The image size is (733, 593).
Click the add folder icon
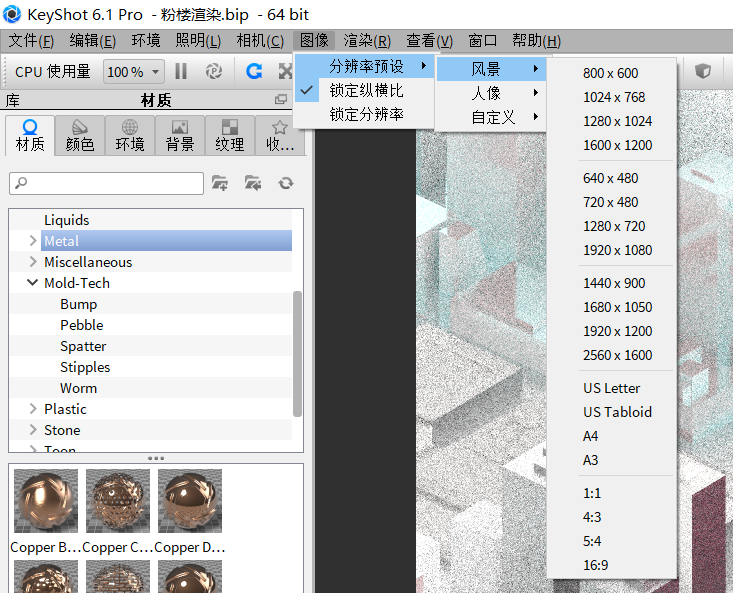pyautogui.click(x=220, y=183)
